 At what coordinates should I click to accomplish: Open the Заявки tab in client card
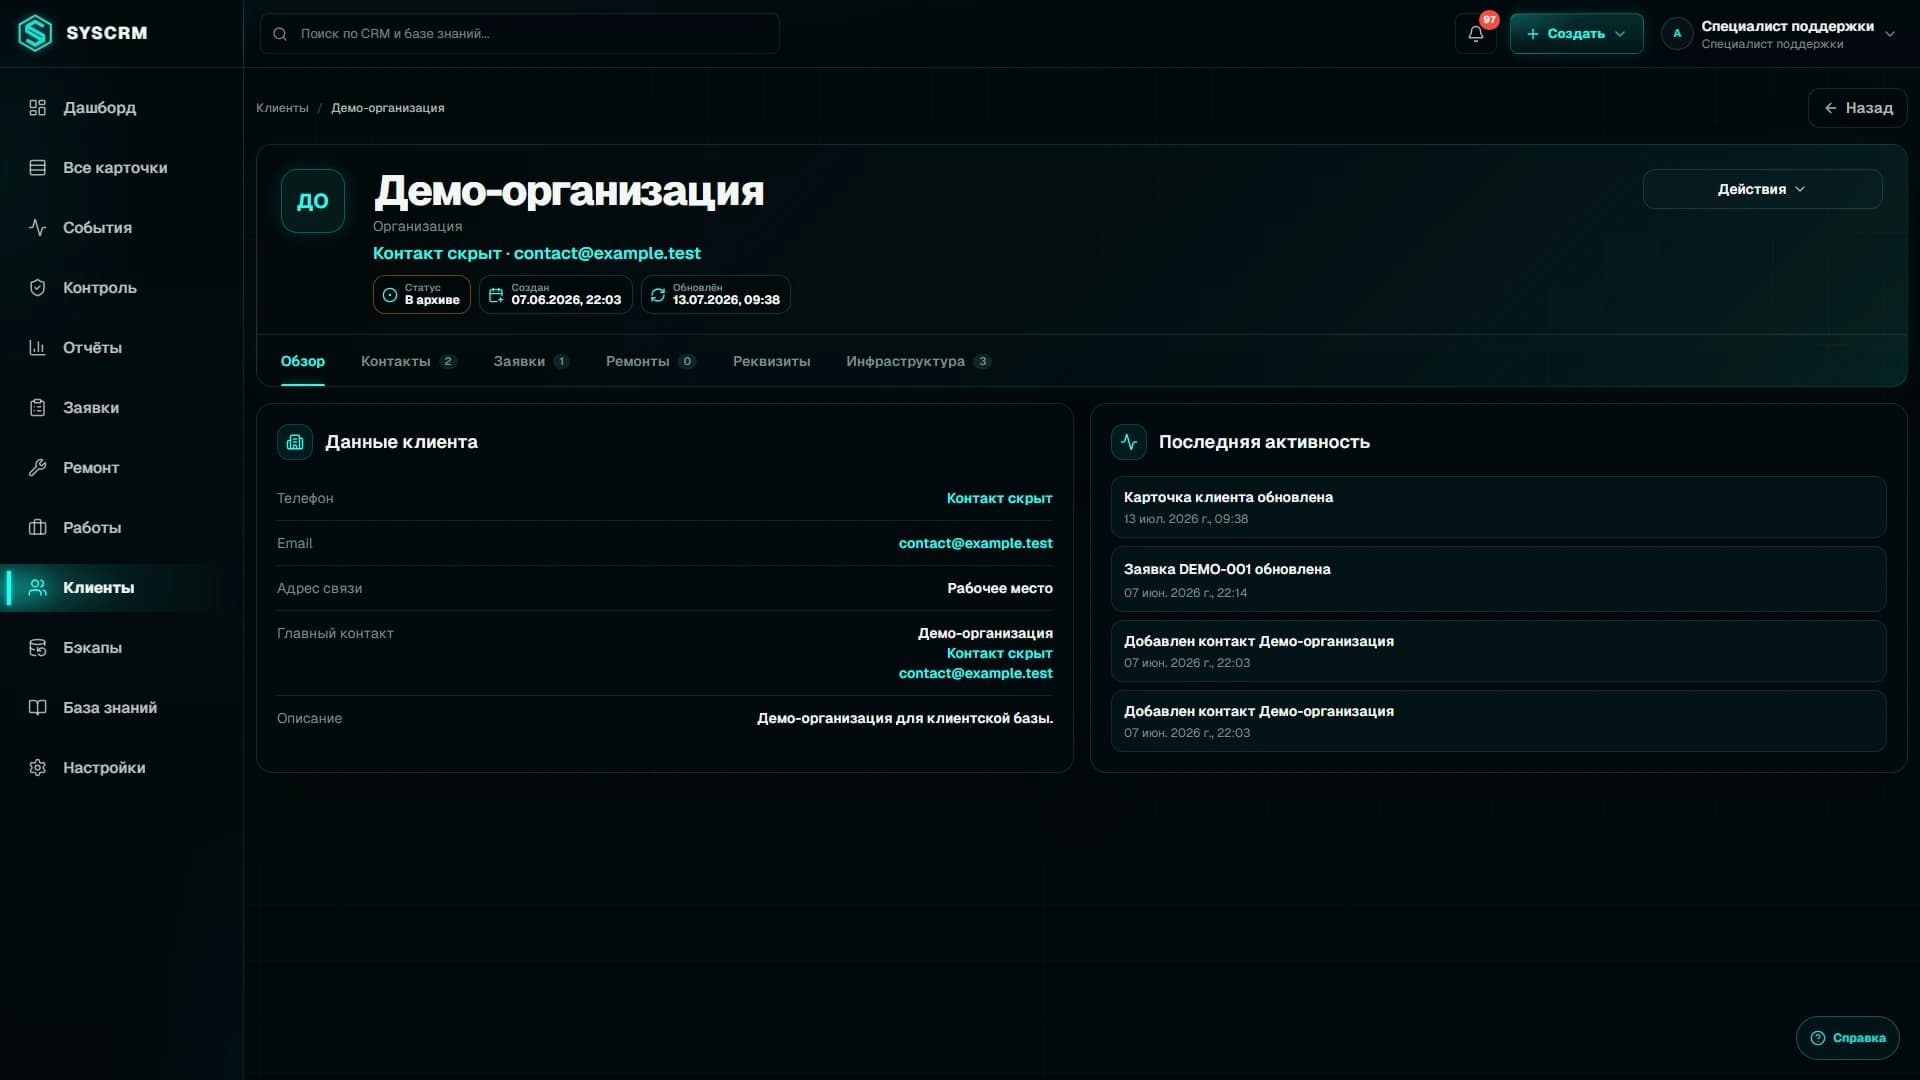(531, 362)
